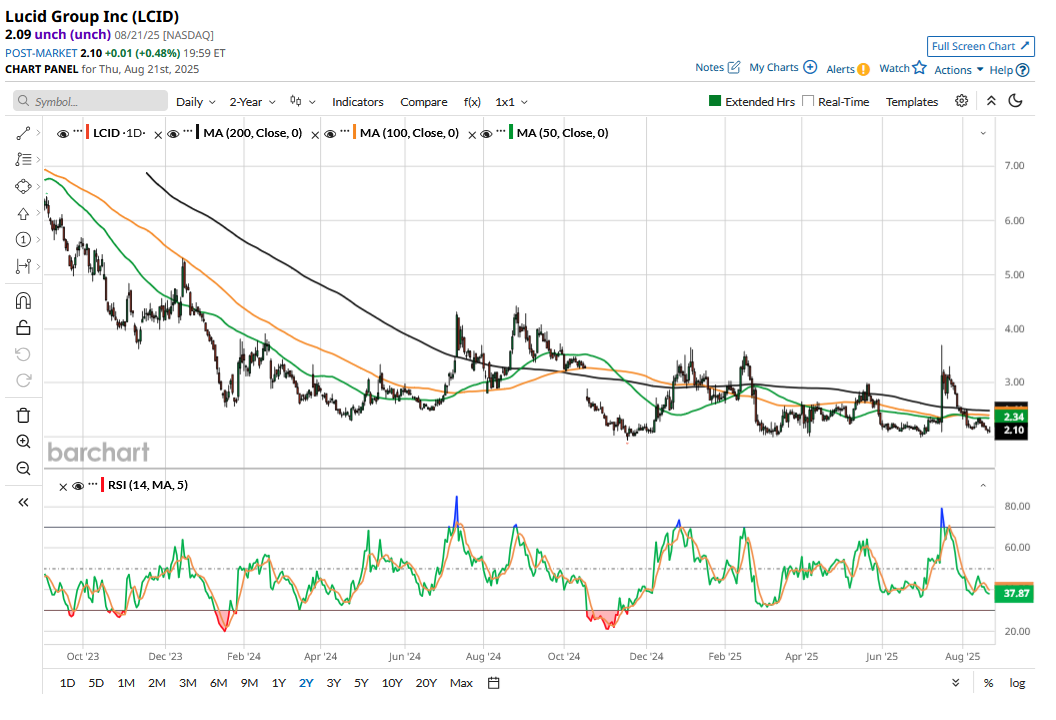Viewport: 1056px width, 720px height.
Task: Click the green MA 50 color swatch
Action: 511,133
